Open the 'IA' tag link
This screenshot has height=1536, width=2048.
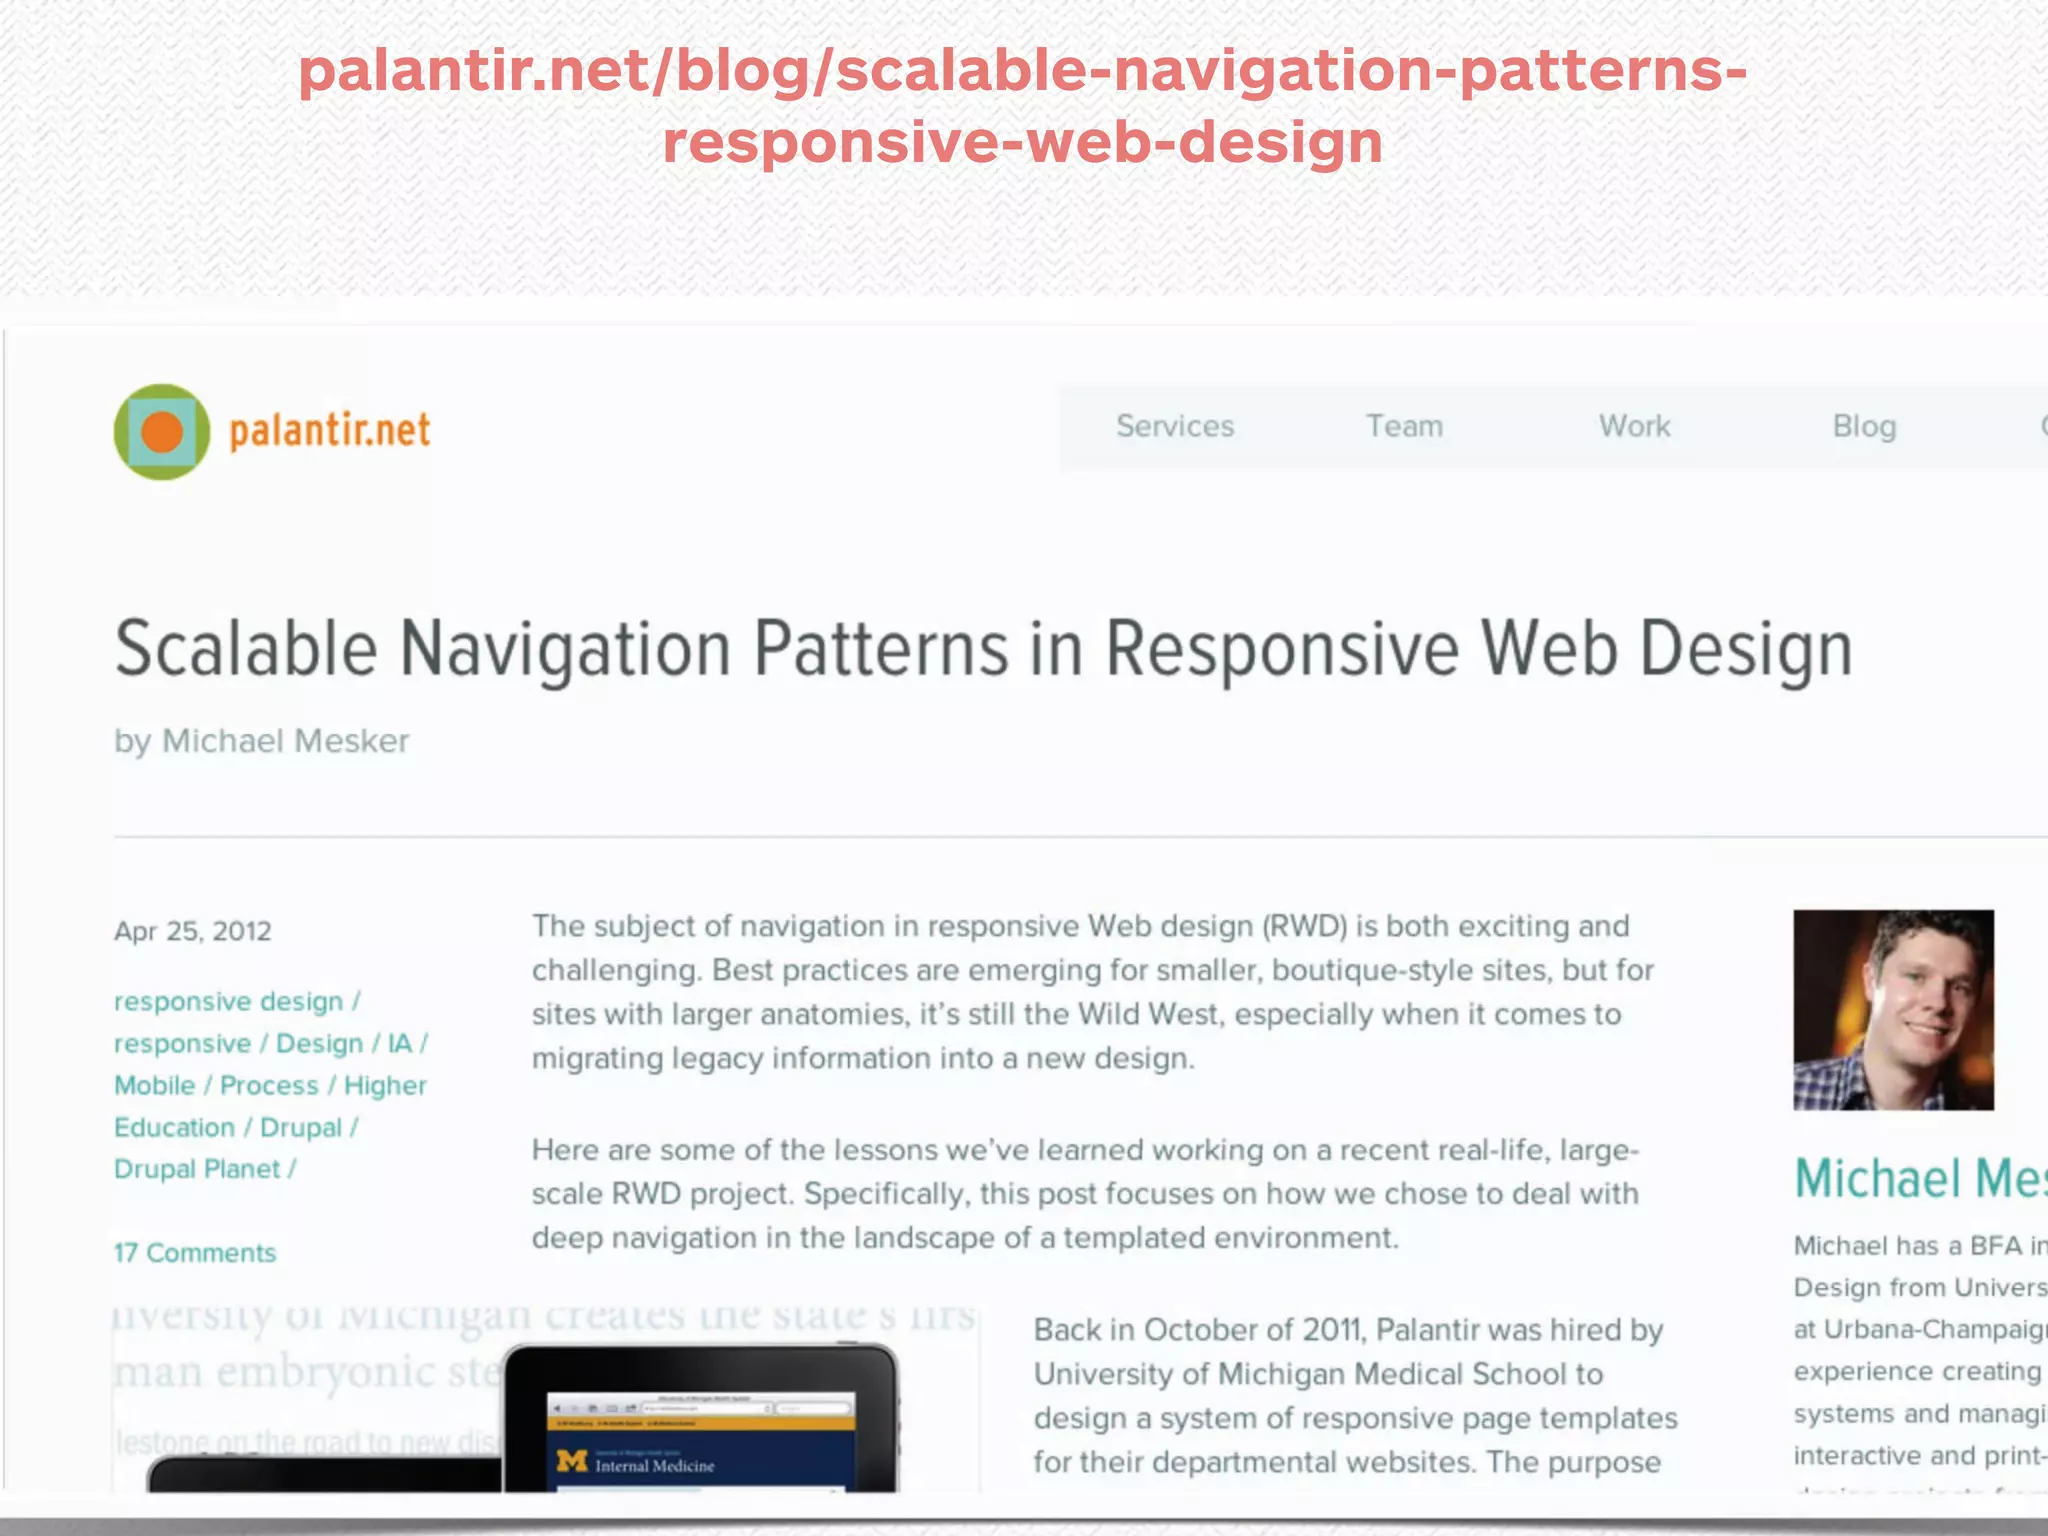click(x=400, y=1044)
